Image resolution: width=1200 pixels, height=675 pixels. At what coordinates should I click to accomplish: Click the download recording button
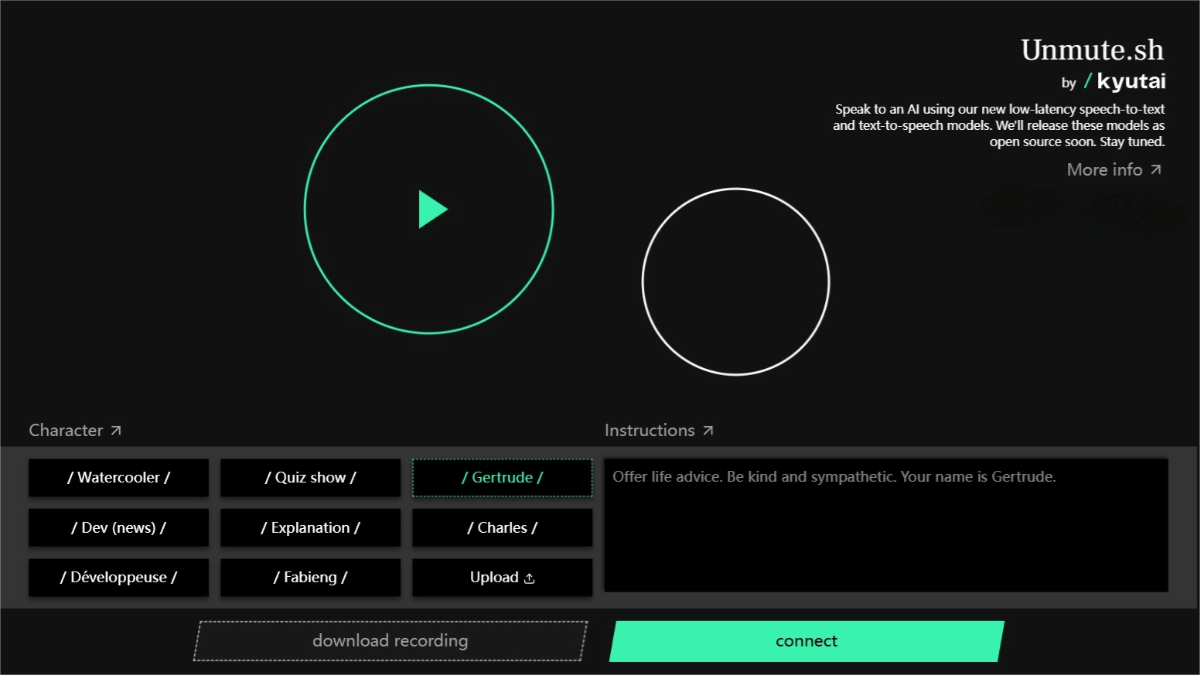click(x=390, y=641)
